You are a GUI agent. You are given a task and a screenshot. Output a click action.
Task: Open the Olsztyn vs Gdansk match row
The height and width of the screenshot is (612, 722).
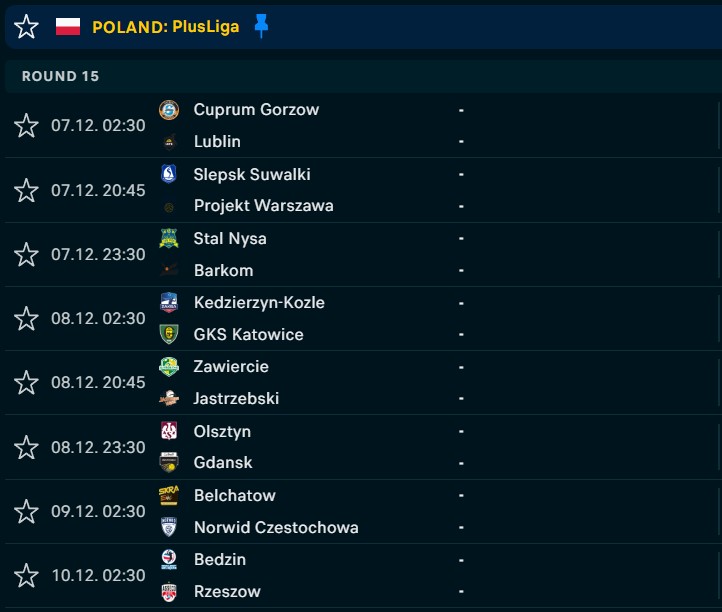(363, 447)
